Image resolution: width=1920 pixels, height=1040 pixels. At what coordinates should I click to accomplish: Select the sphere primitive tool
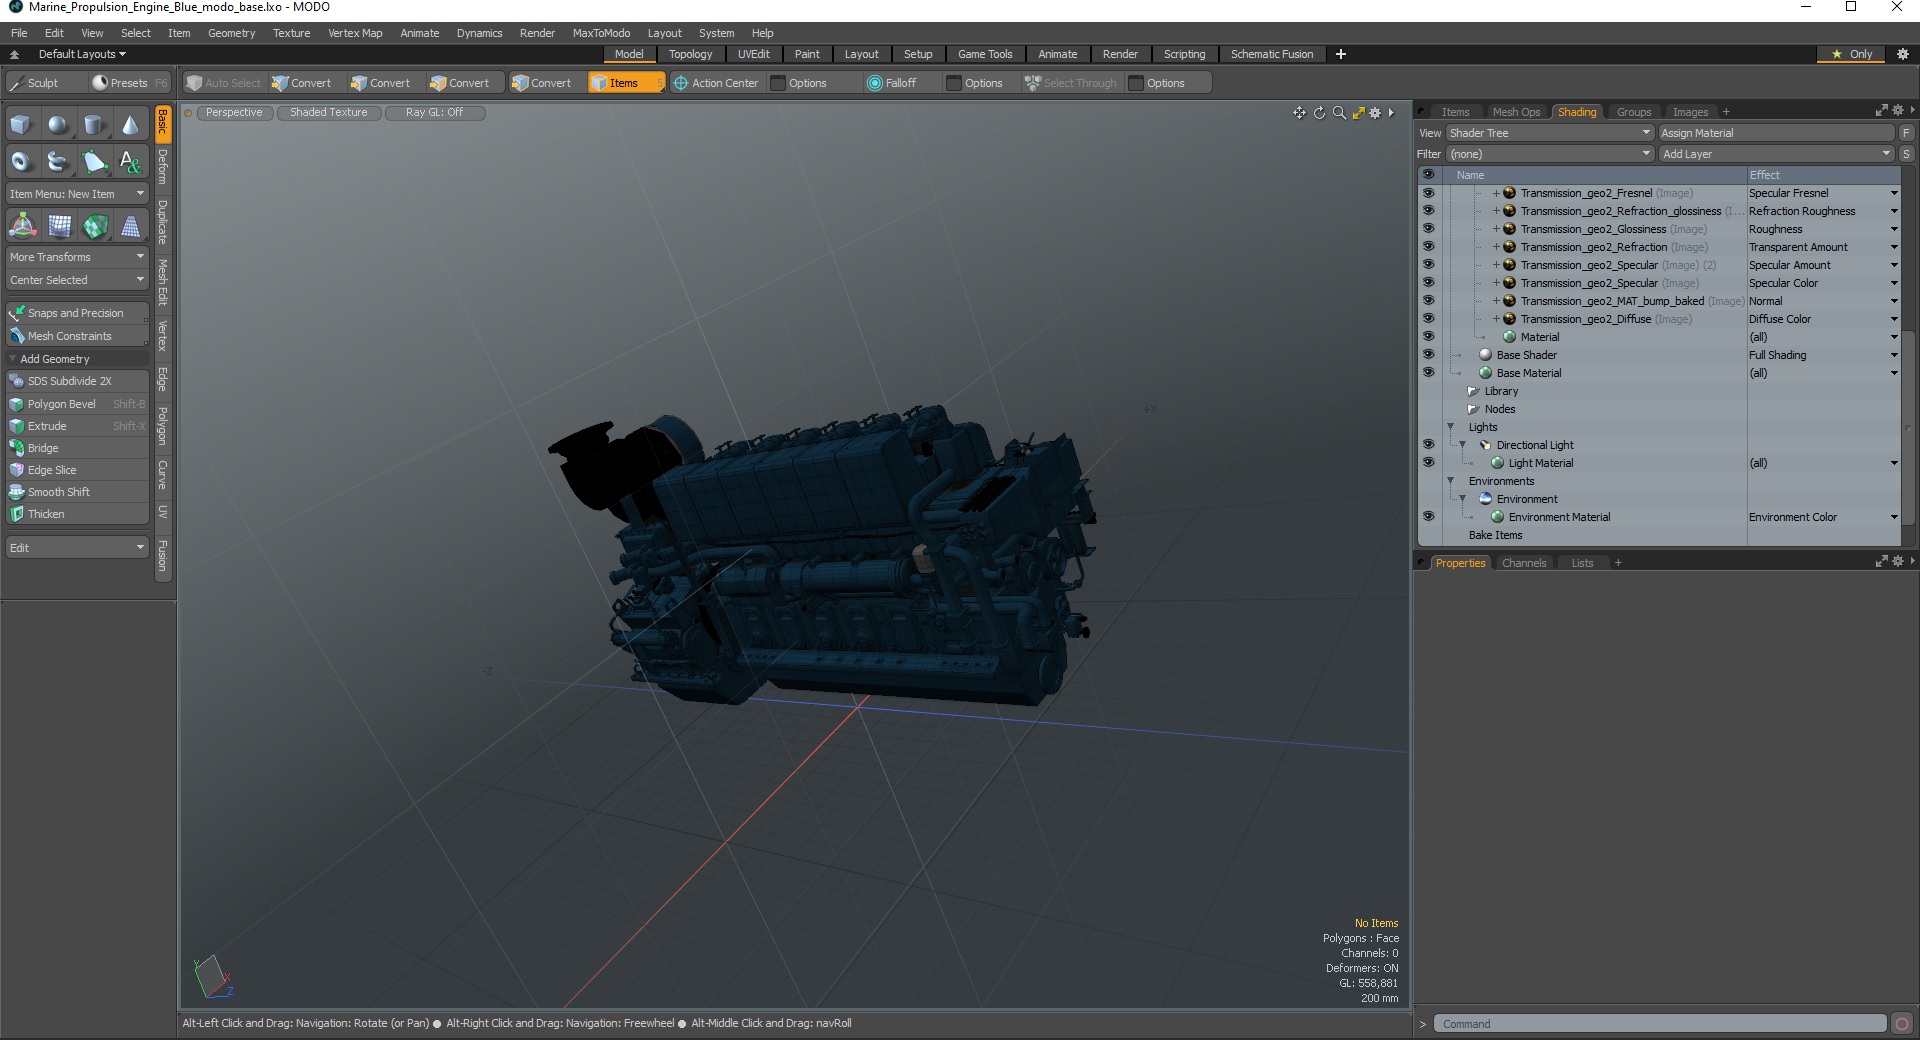point(58,125)
